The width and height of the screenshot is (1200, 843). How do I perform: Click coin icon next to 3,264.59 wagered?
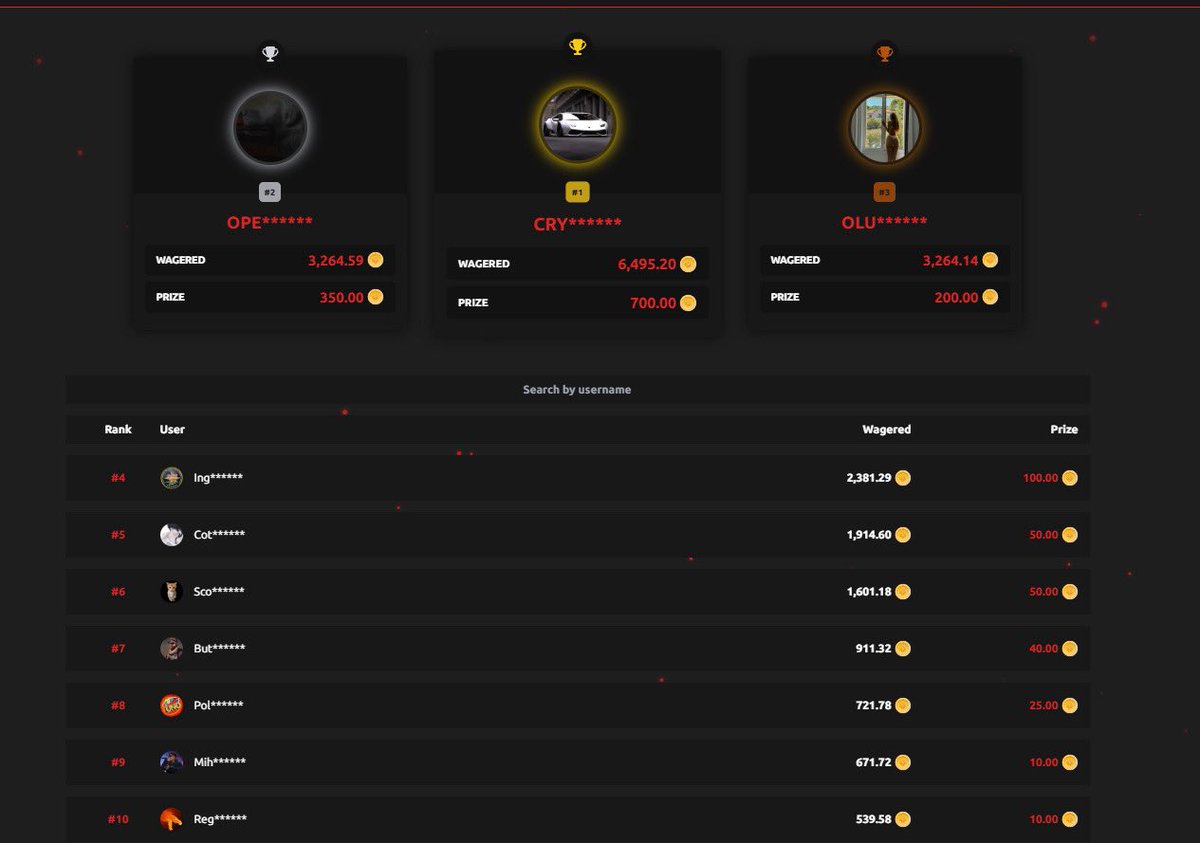[375, 260]
